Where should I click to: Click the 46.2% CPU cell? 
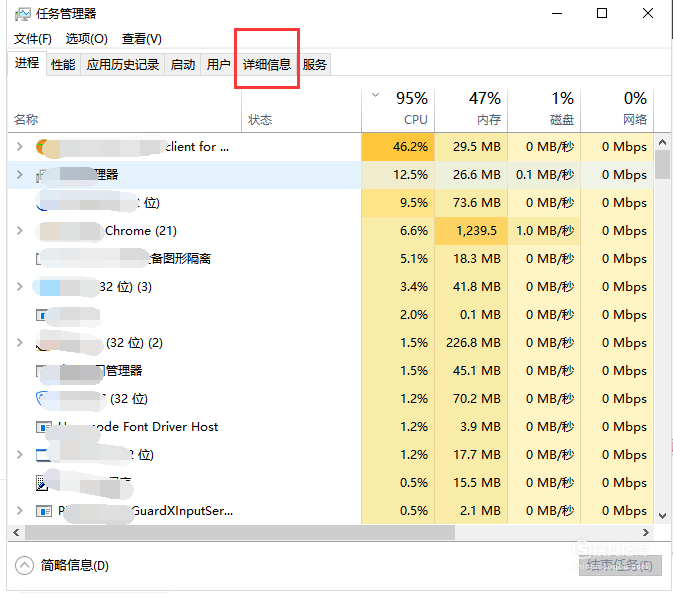tap(398, 147)
